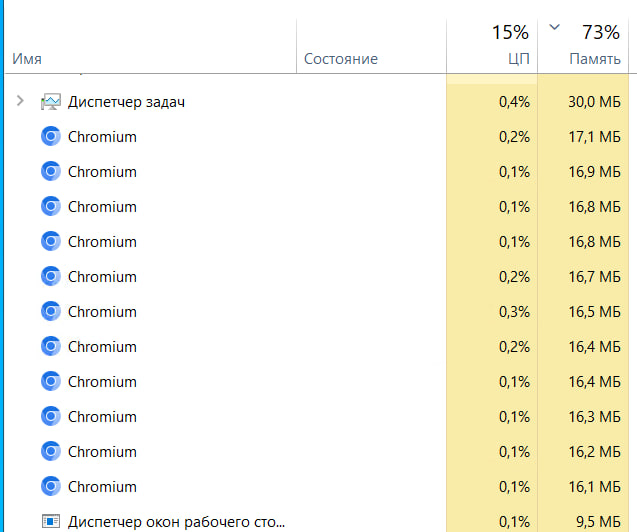Click the Диспетчер задач process icon
Screen dimensions: 637x532
(51, 102)
